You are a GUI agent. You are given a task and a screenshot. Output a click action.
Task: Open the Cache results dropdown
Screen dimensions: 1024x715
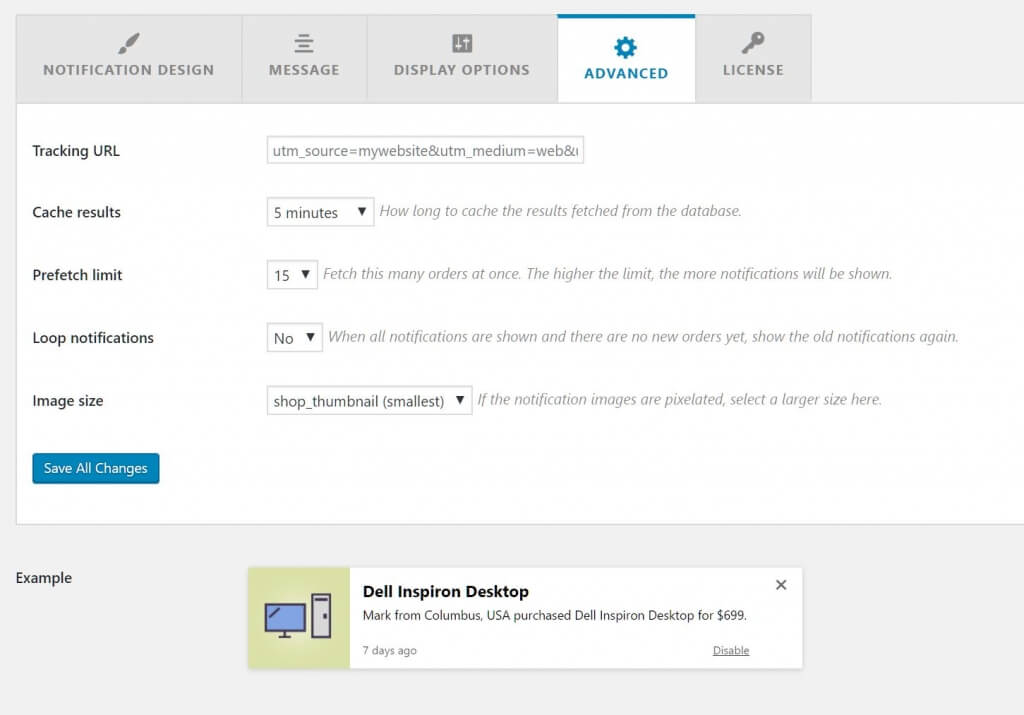(x=319, y=212)
